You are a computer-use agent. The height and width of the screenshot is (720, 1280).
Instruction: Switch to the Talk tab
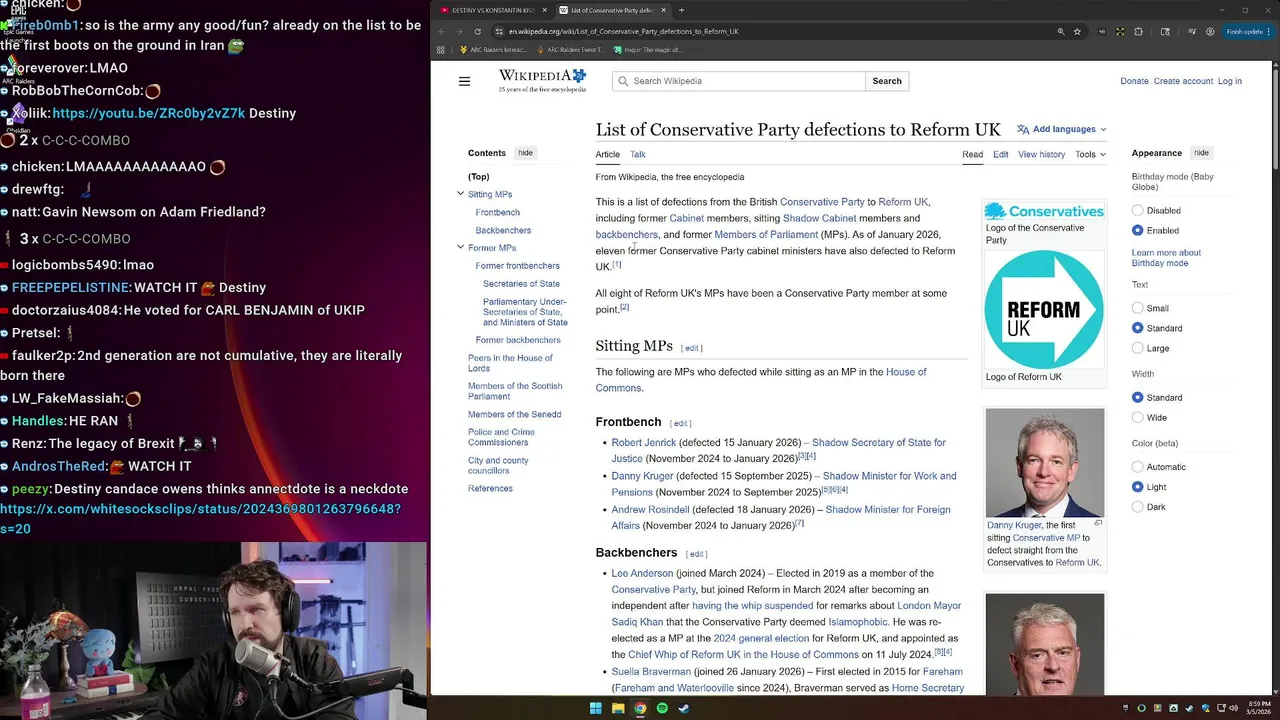(x=637, y=154)
